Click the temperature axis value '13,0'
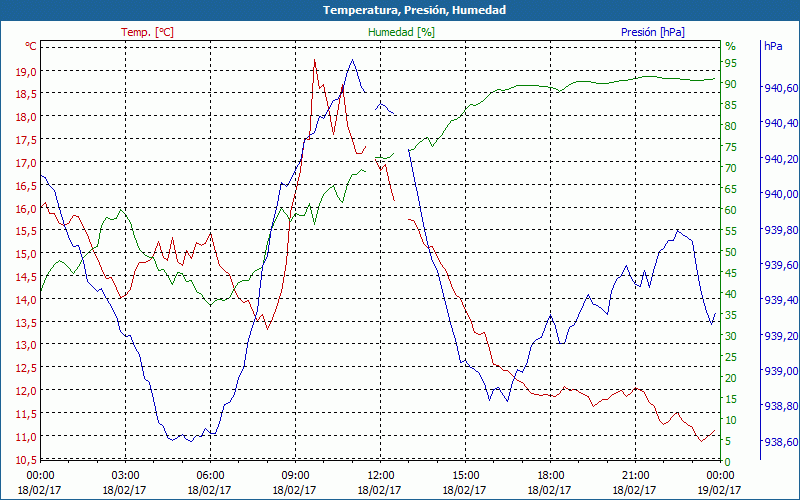The width and height of the screenshot is (800, 500). (x=27, y=345)
